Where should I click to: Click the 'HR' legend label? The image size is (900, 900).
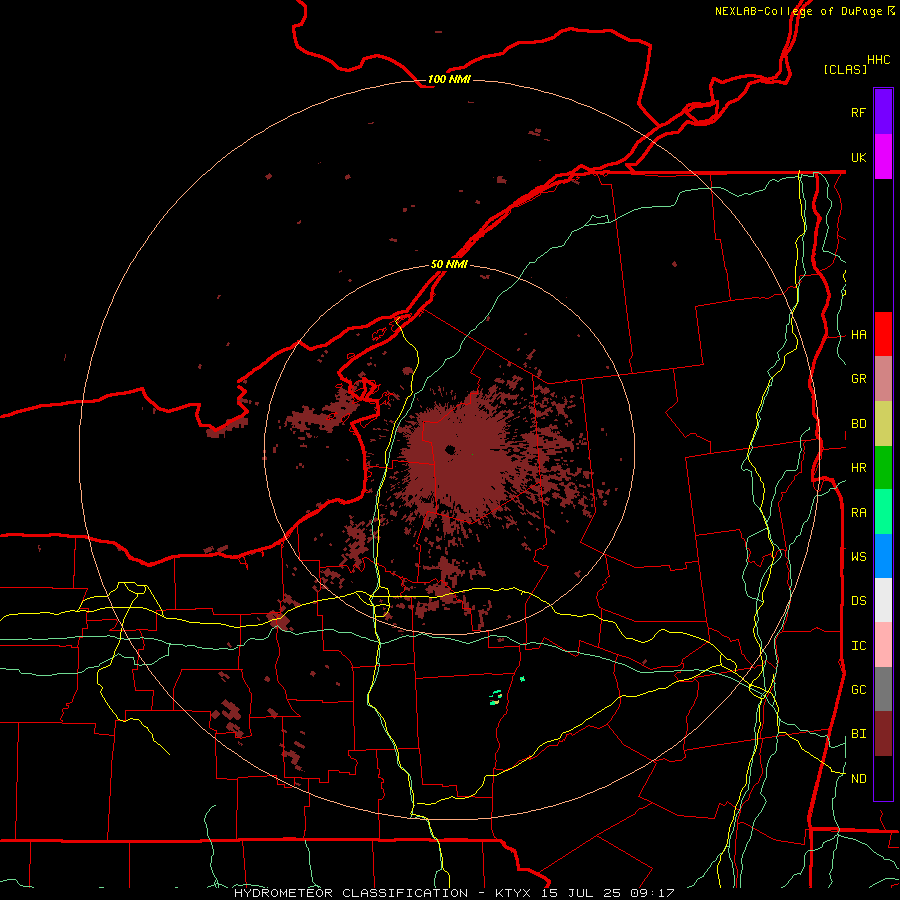tap(858, 468)
